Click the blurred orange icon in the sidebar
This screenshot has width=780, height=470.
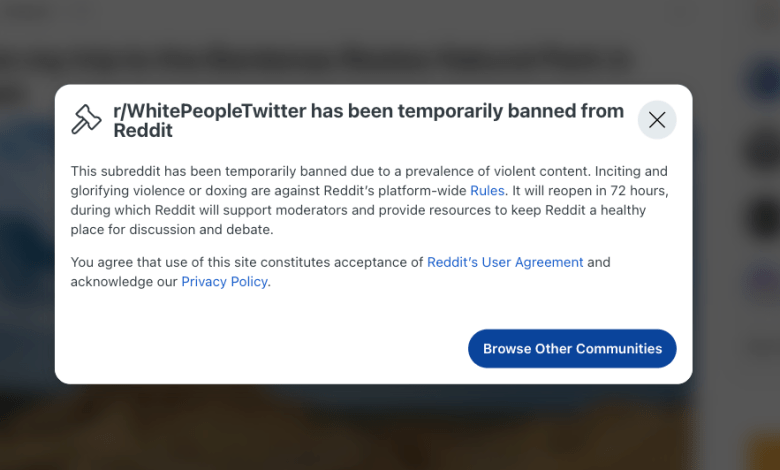(763, 450)
